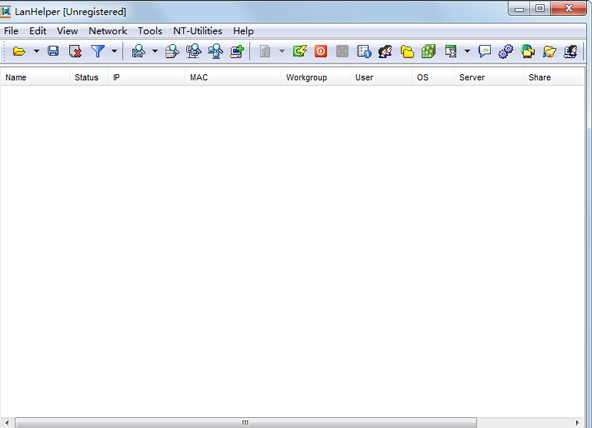Sort by the MAC column header

(x=233, y=77)
